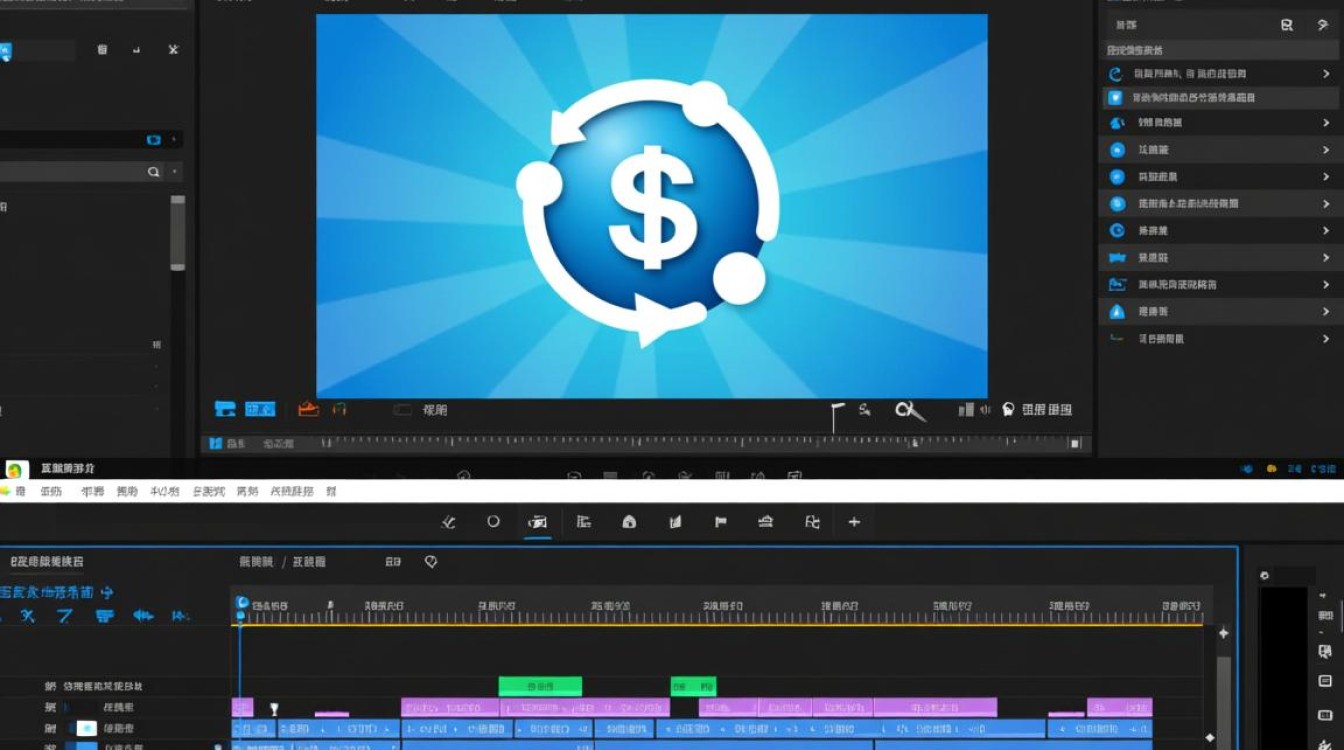Viewport: 1344px width, 750px height.
Task: Select the scissors-like X tool left of the timeline
Action: click(27, 616)
